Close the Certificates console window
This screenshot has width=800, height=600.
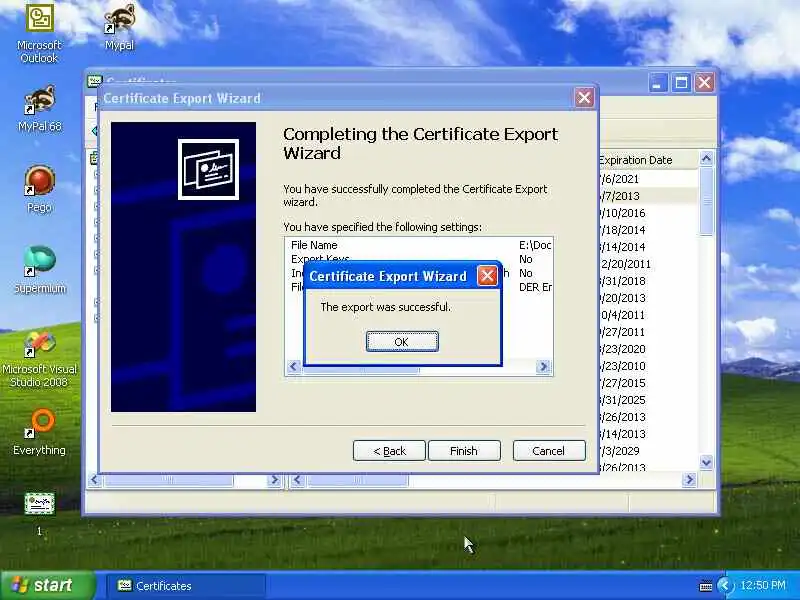pos(705,83)
